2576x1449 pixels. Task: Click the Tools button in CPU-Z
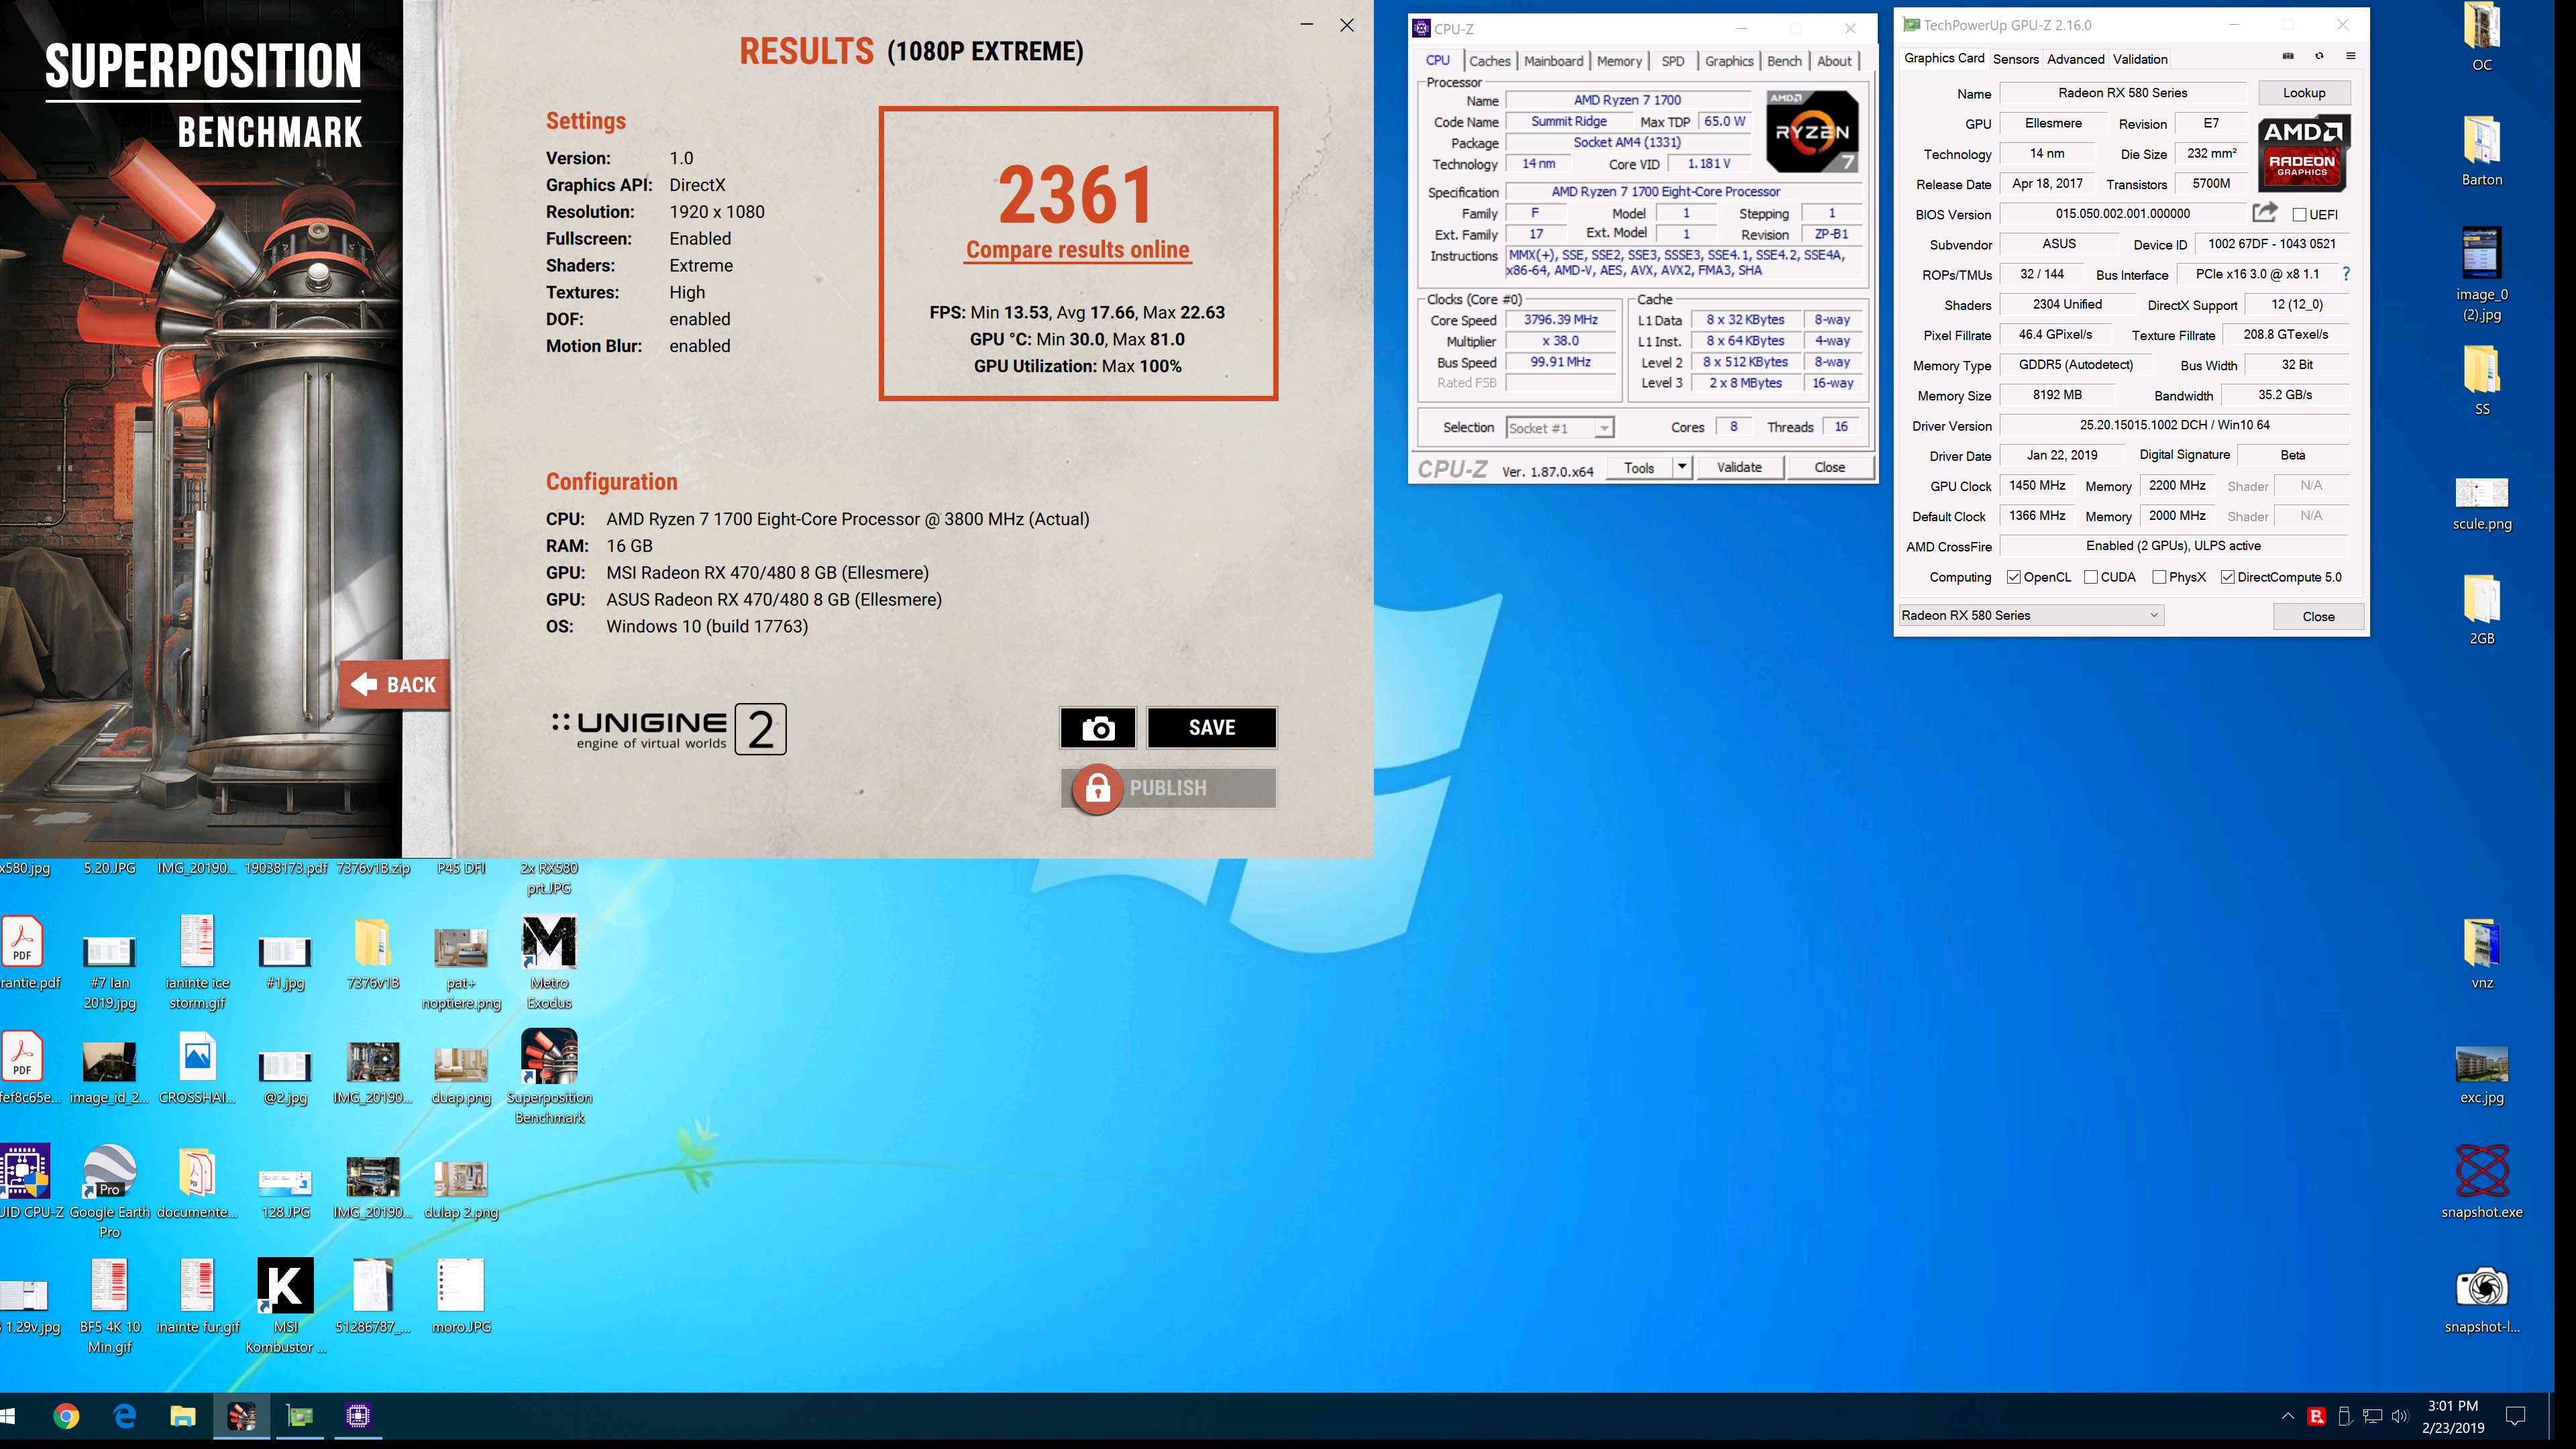(1639, 467)
